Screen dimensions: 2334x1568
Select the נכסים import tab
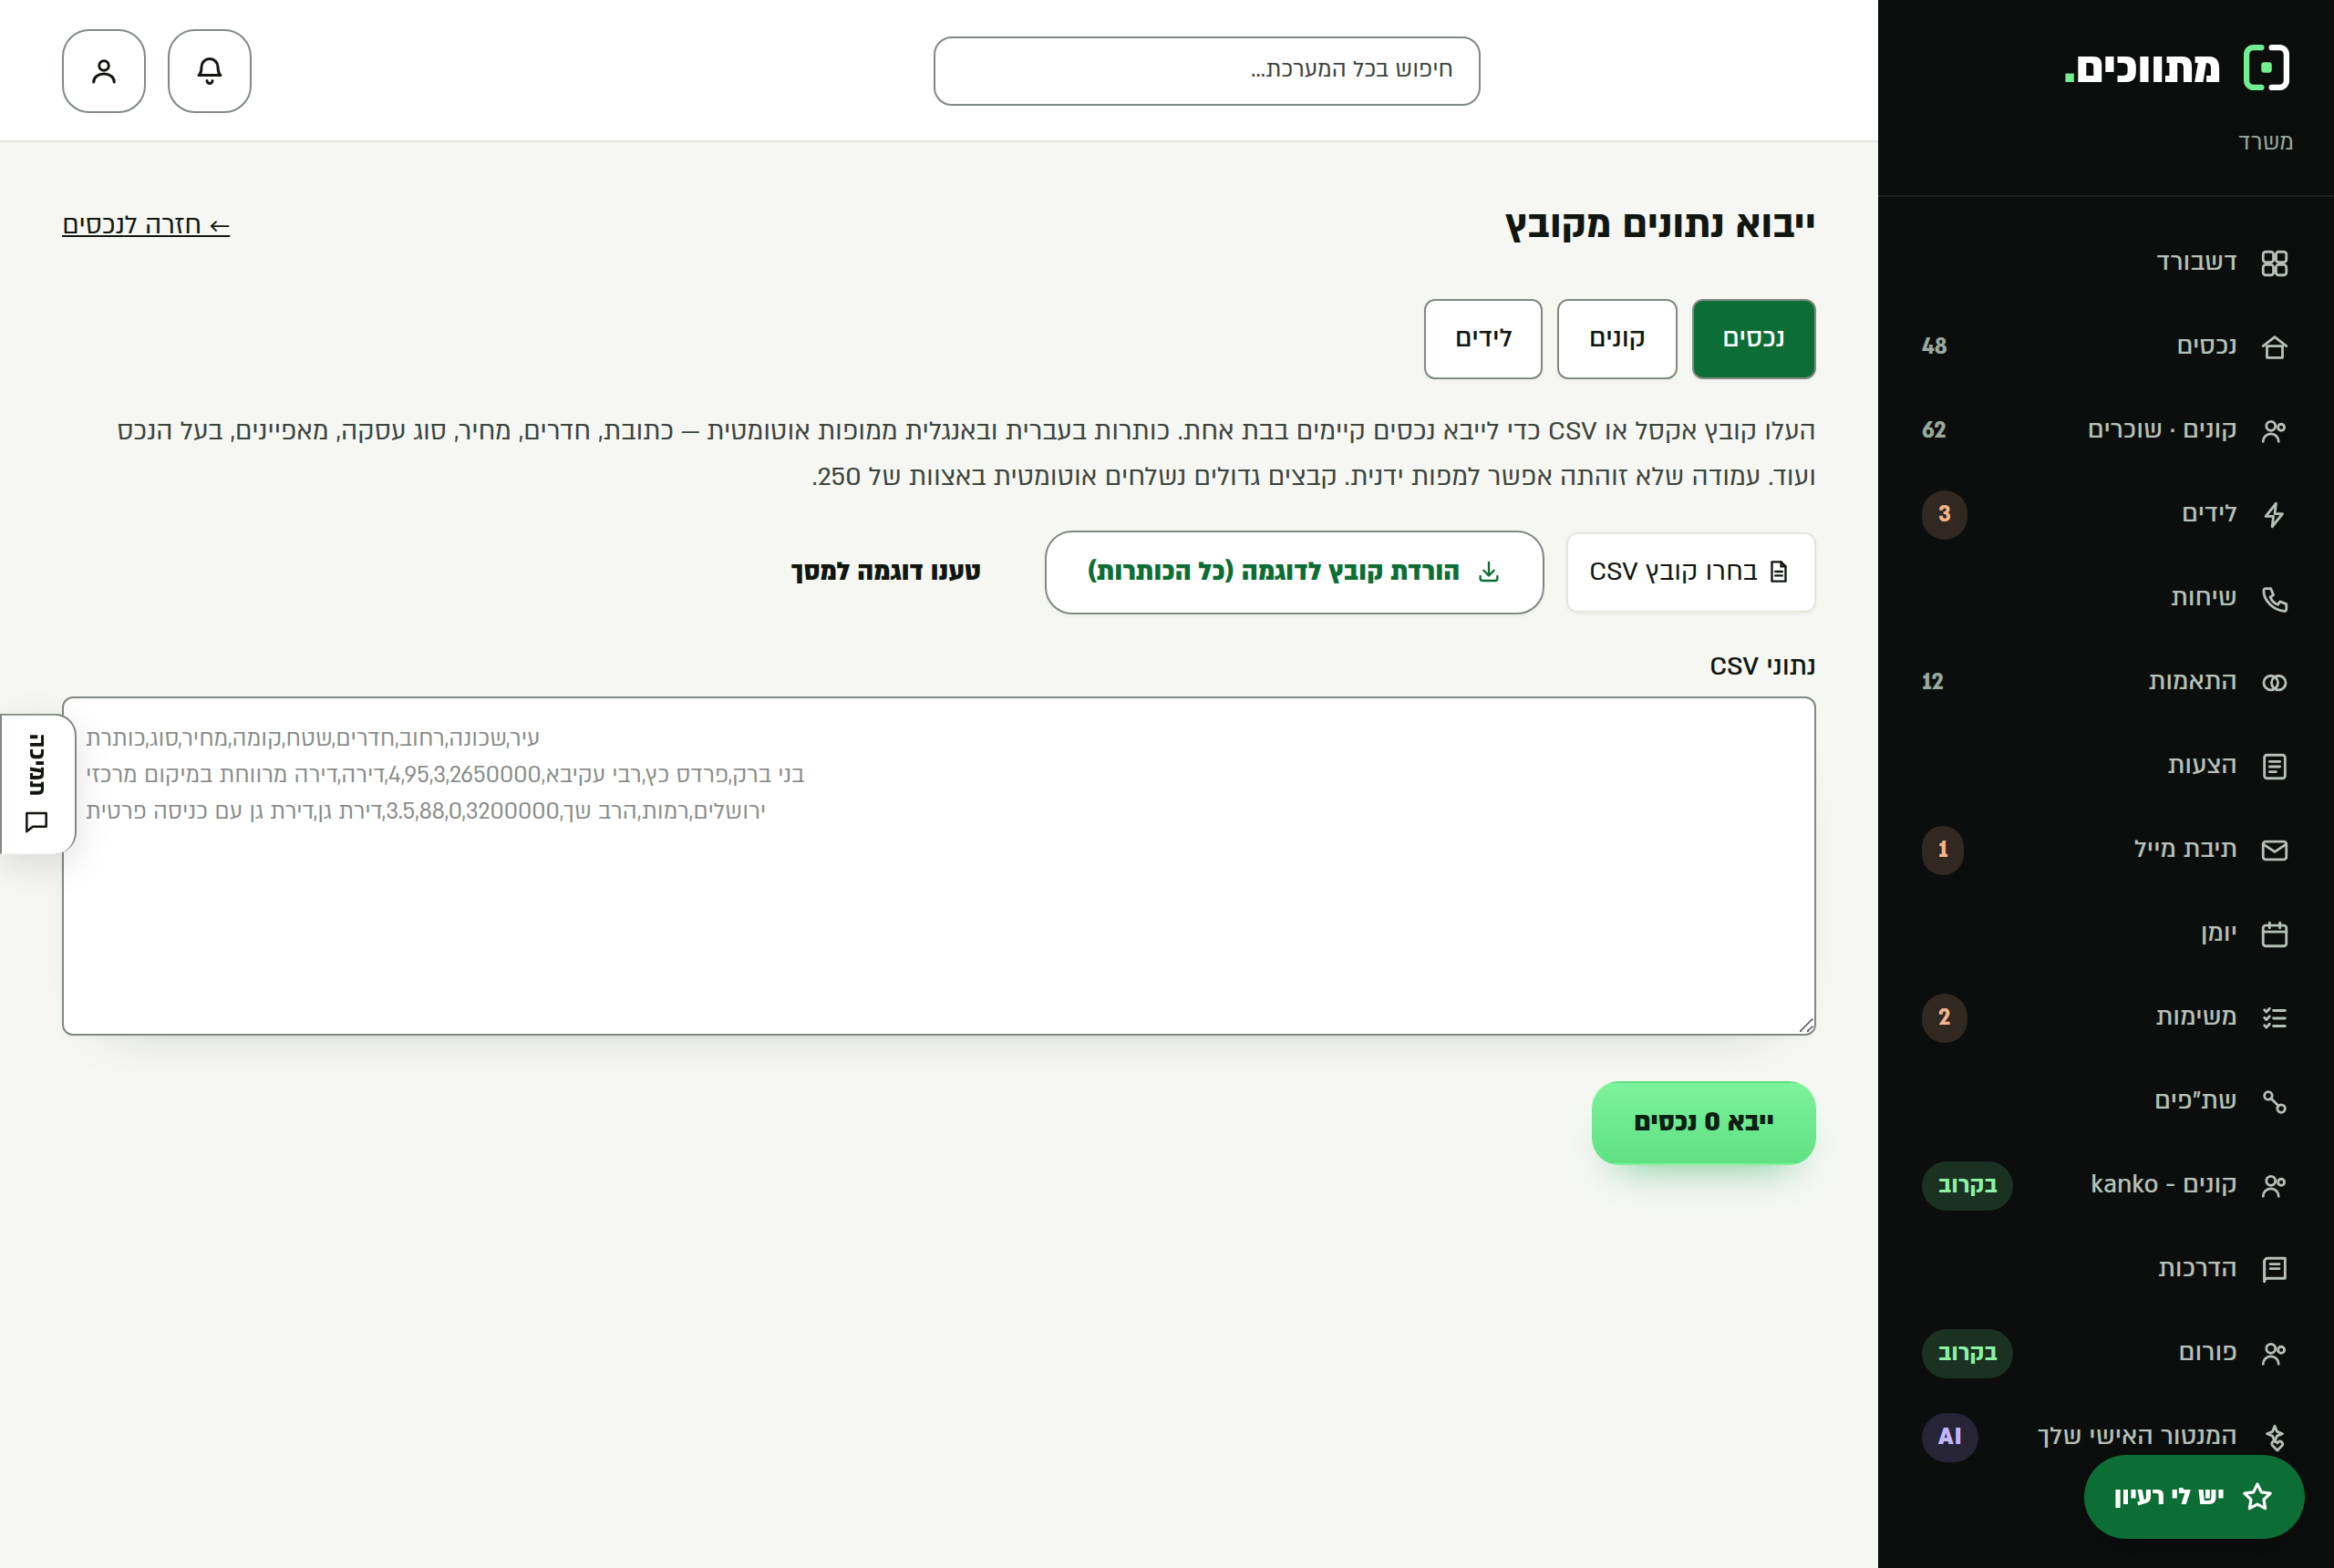(1753, 339)
